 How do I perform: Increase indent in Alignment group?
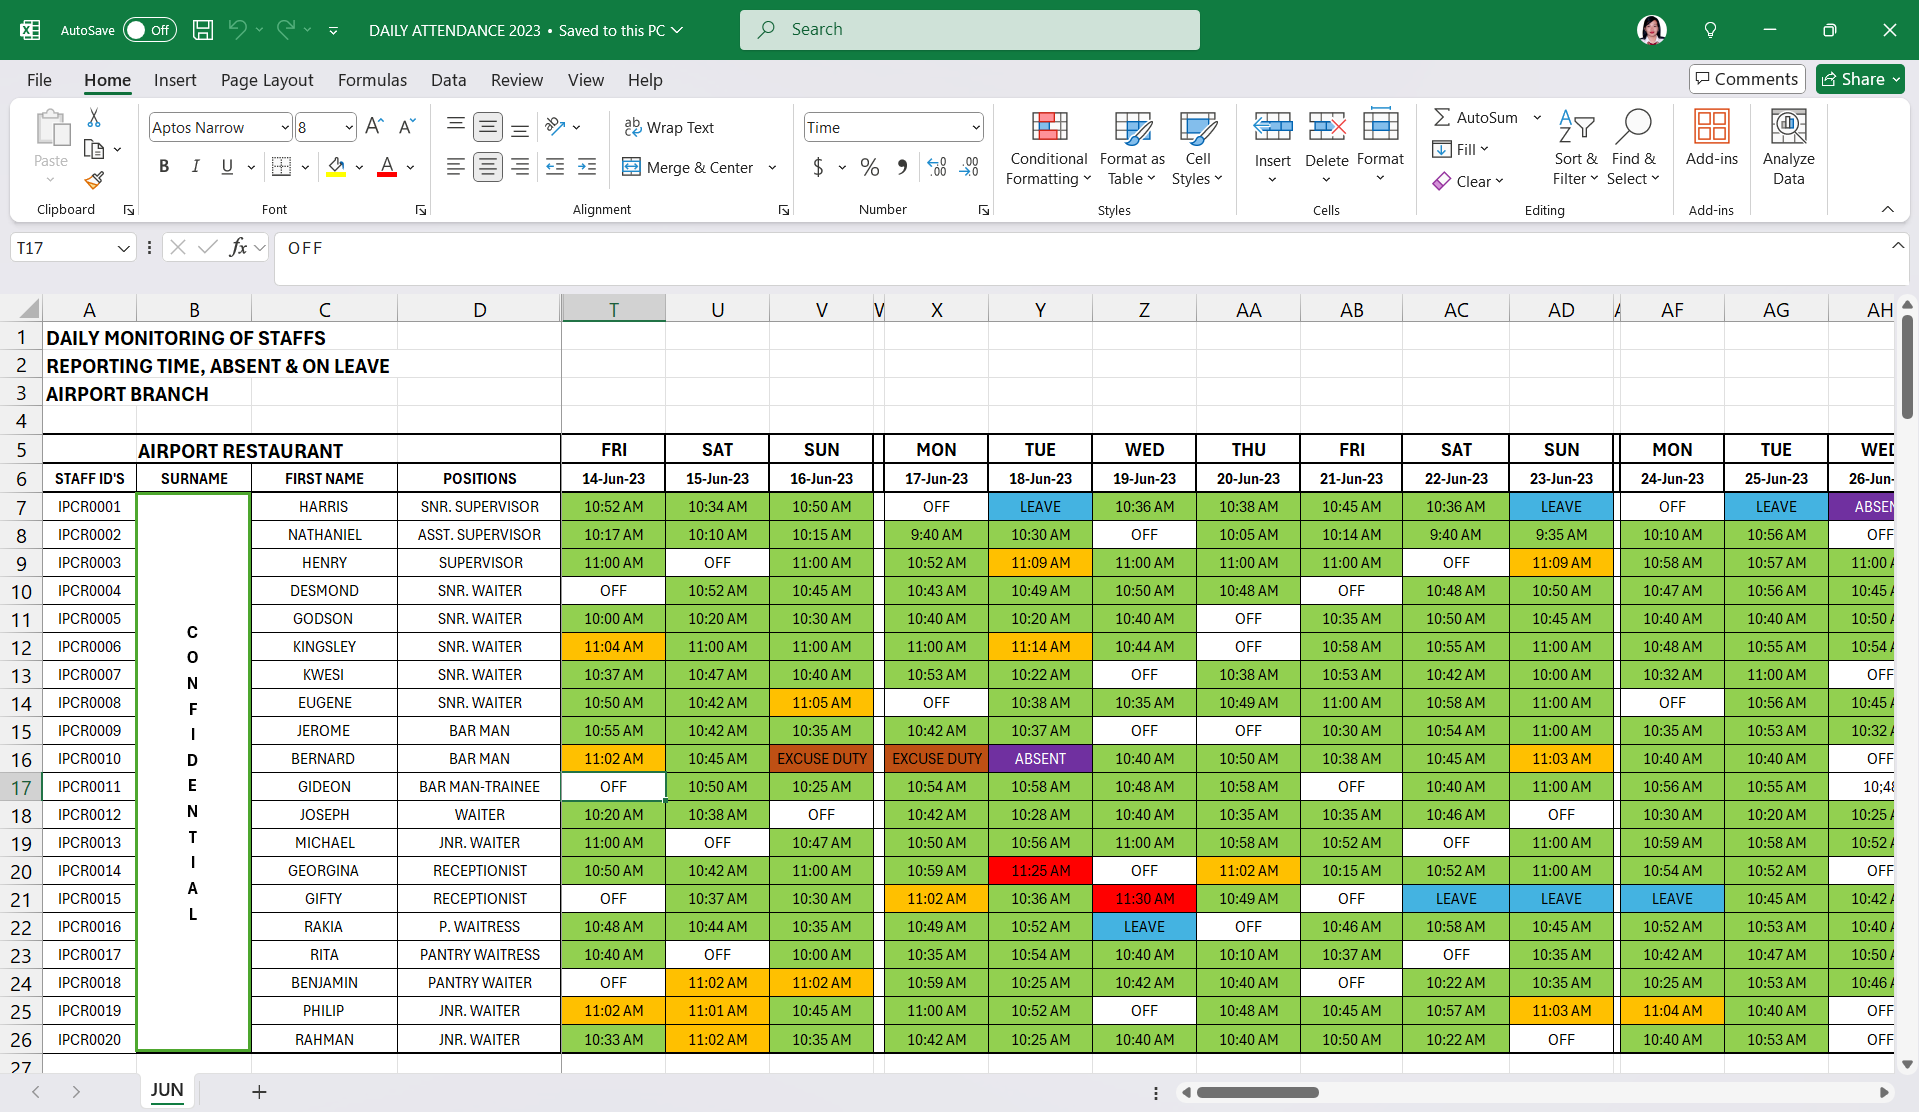[587, 167]
